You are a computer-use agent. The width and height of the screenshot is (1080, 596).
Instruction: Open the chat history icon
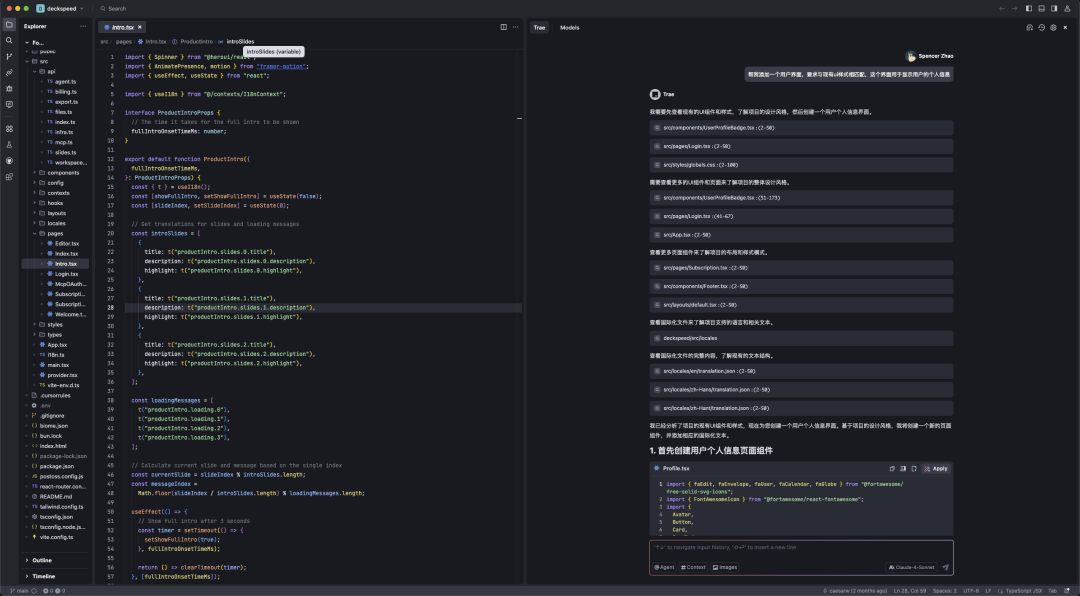1041,27
